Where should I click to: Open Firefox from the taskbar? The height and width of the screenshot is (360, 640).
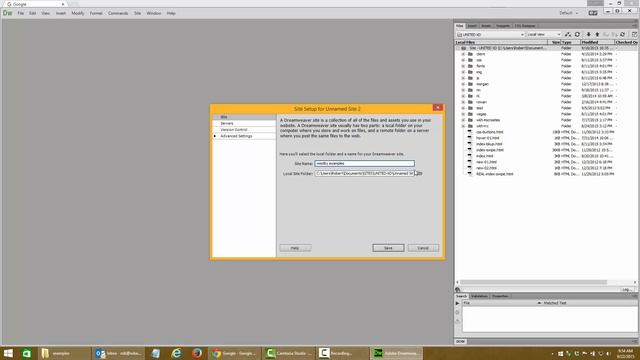[197, 353]
